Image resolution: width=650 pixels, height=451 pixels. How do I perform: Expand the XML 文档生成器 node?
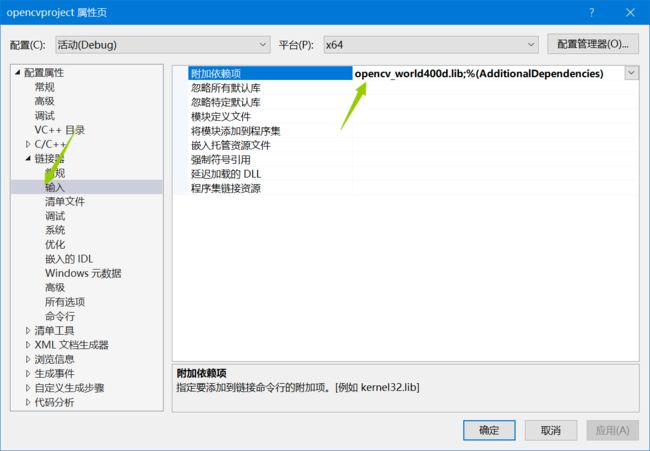(x=28, y=345)
